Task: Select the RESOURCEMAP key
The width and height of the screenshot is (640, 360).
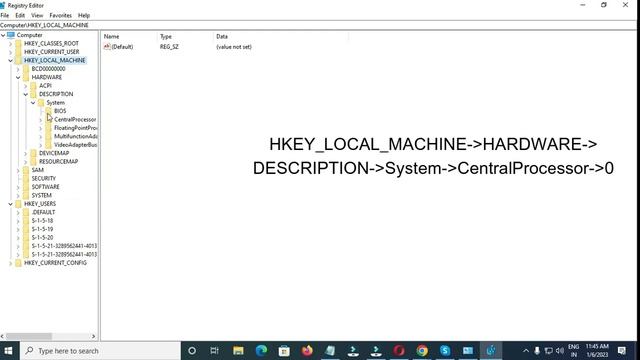Action: click(x=58, y=162)
